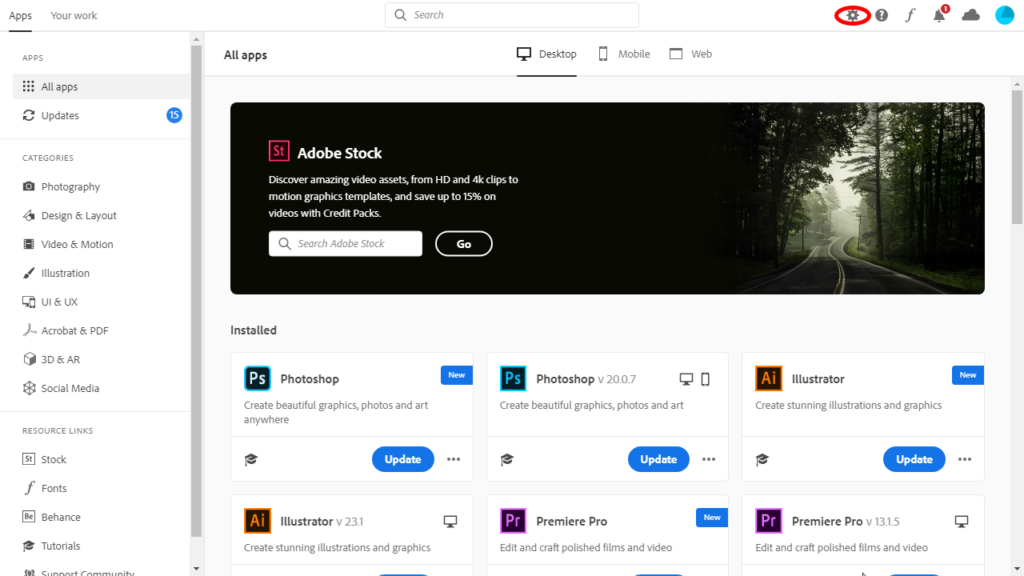
Task: Select the Mobile tab
Action: (x=624, y=54)
